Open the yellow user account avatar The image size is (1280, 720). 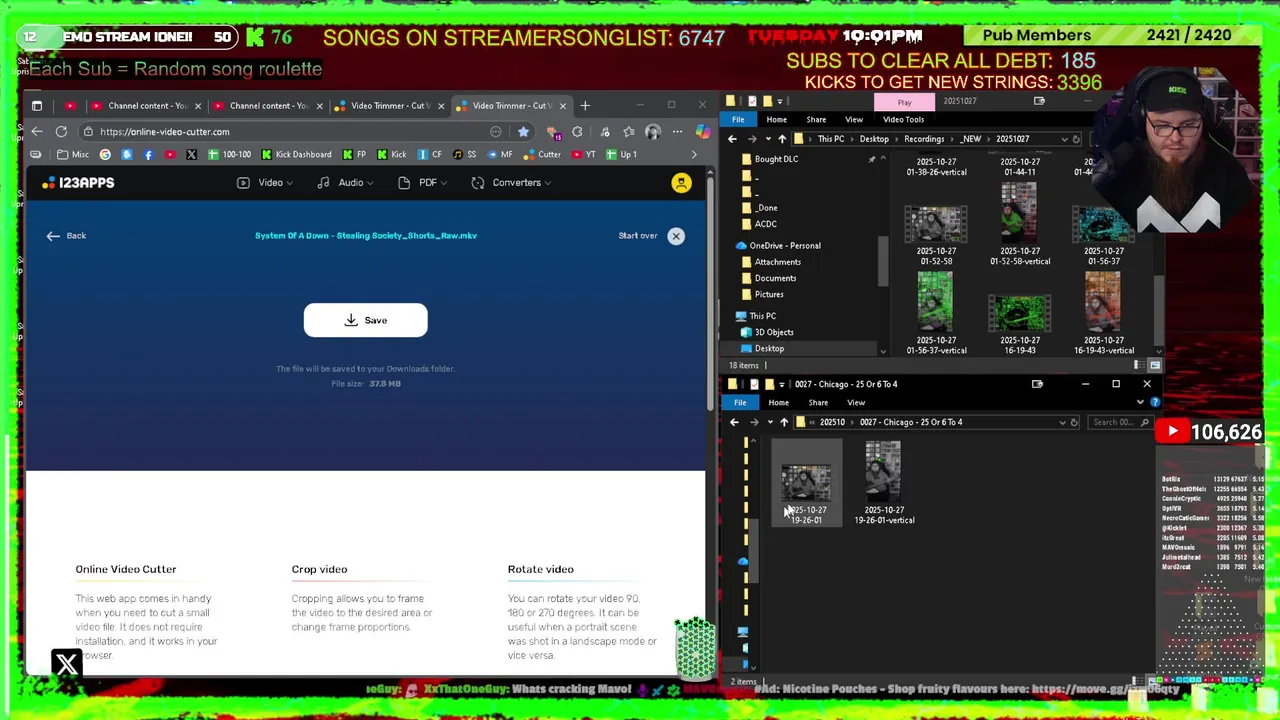tap(681, 183)
